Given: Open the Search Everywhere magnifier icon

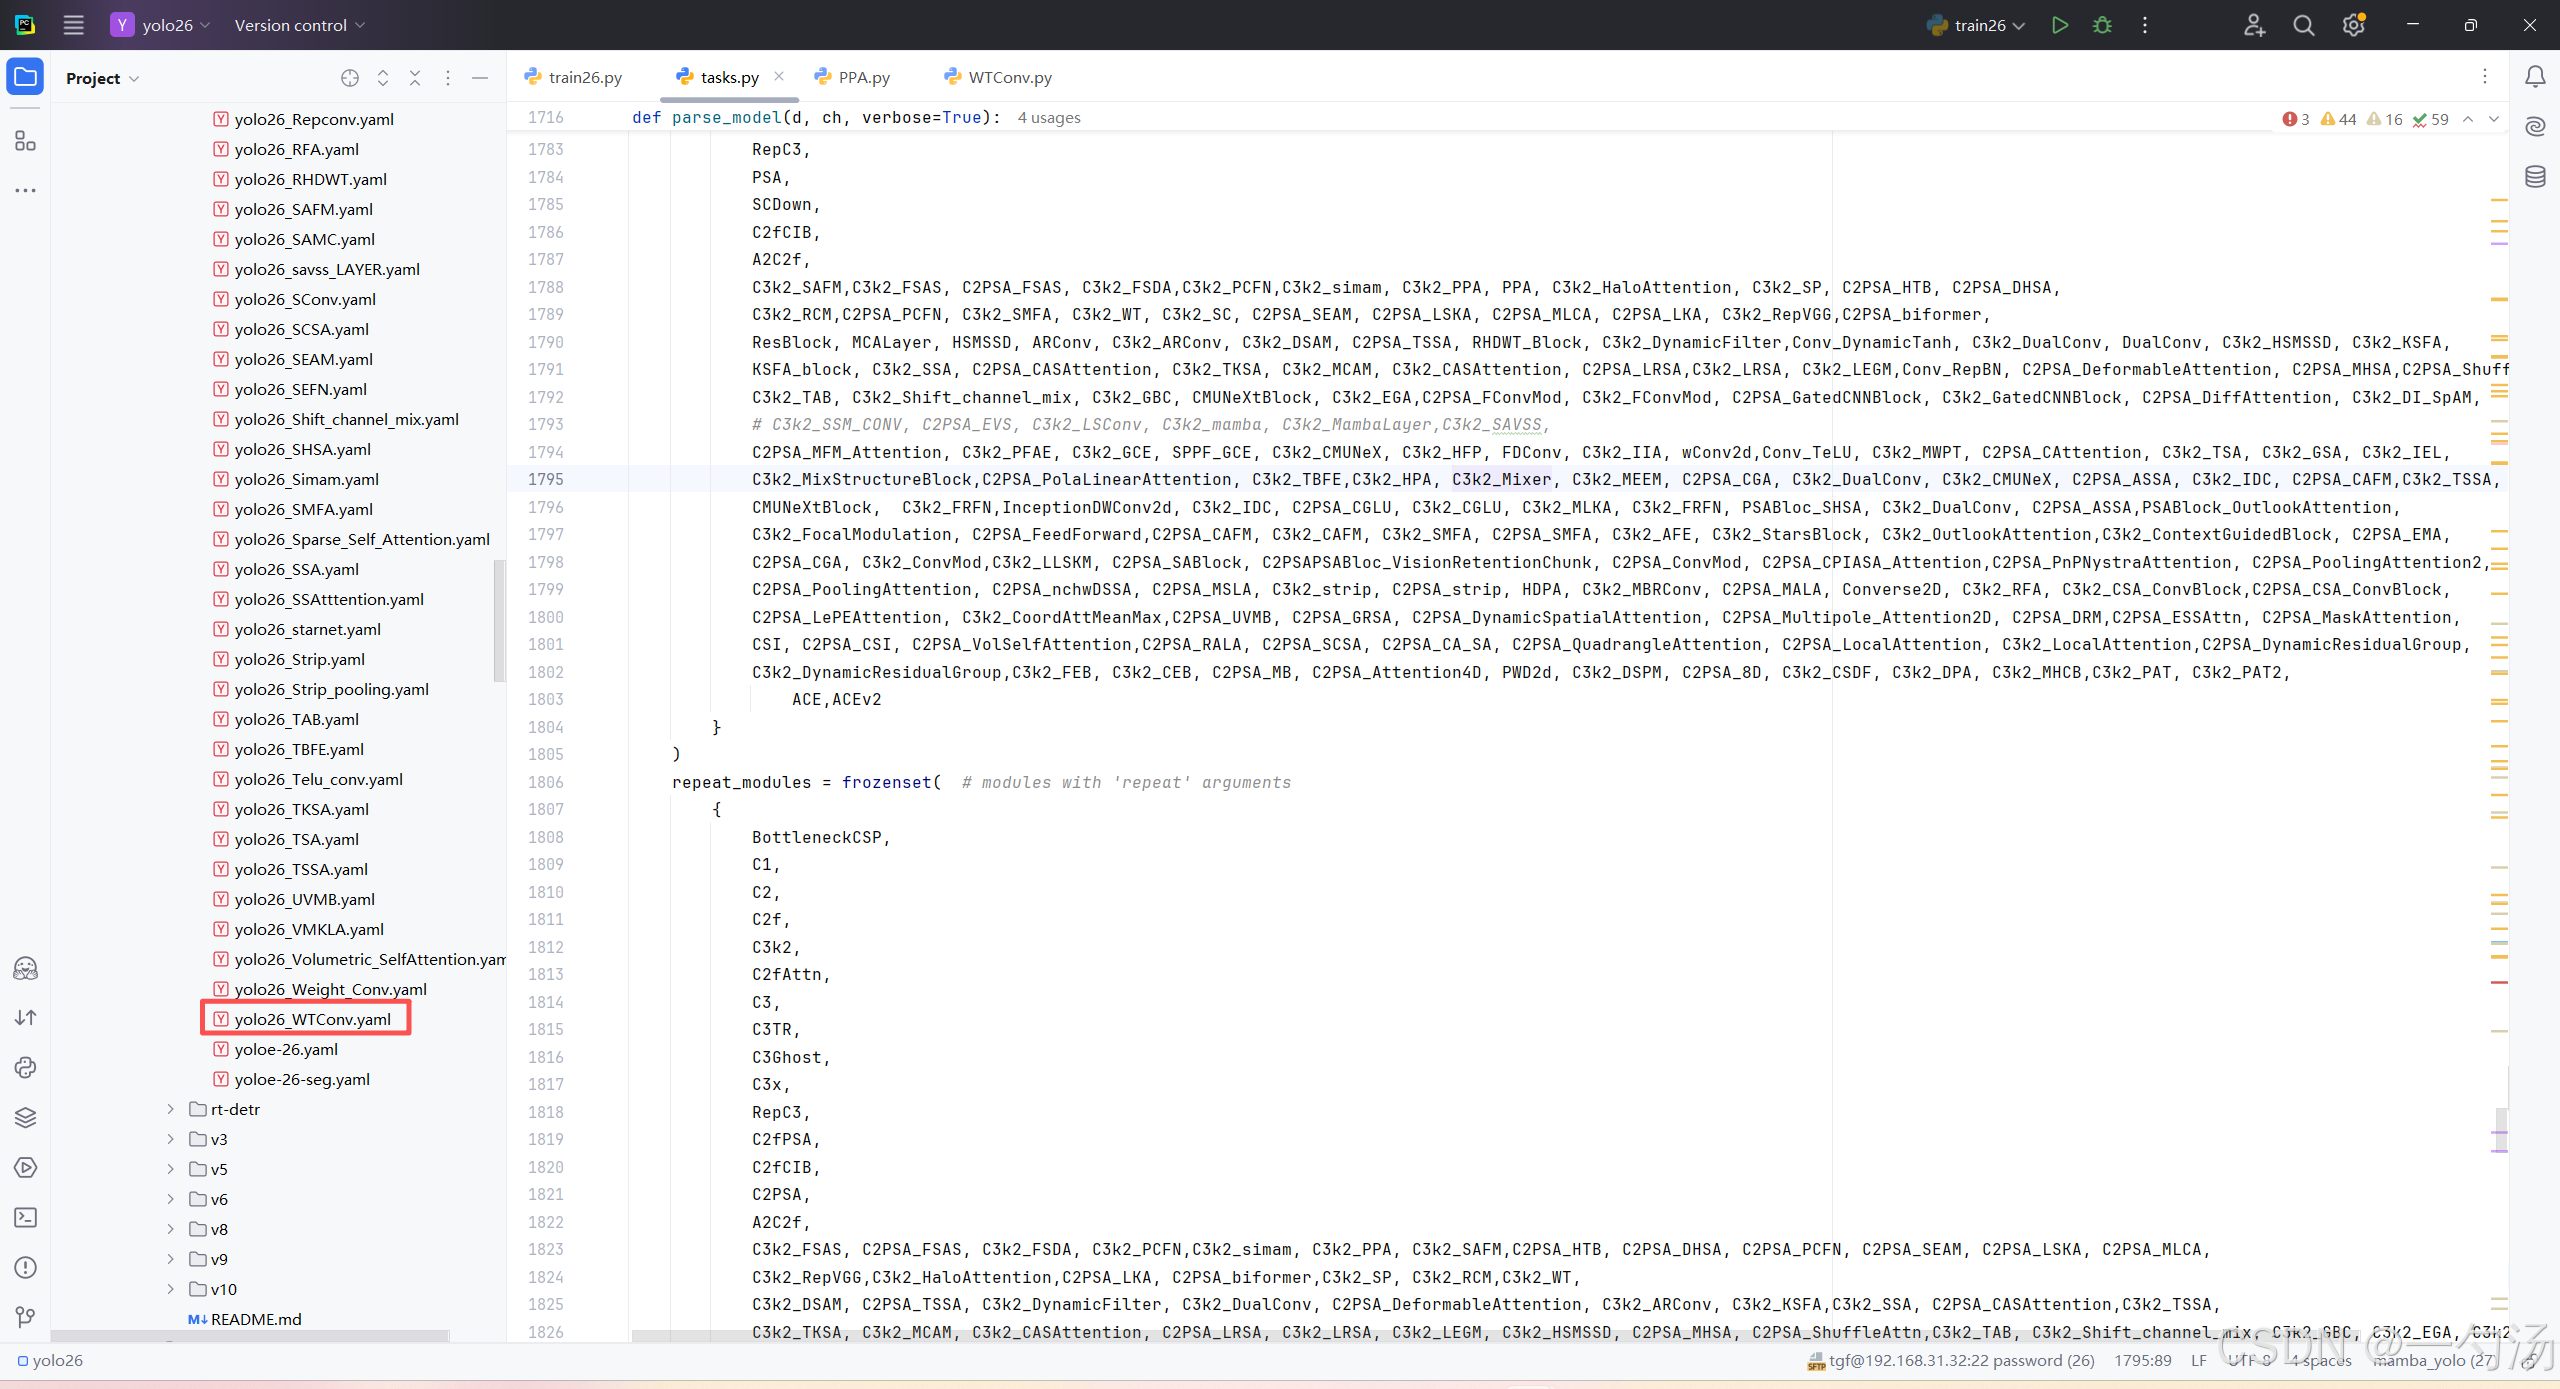Looking at the screenshot, I should (2303, 25).
